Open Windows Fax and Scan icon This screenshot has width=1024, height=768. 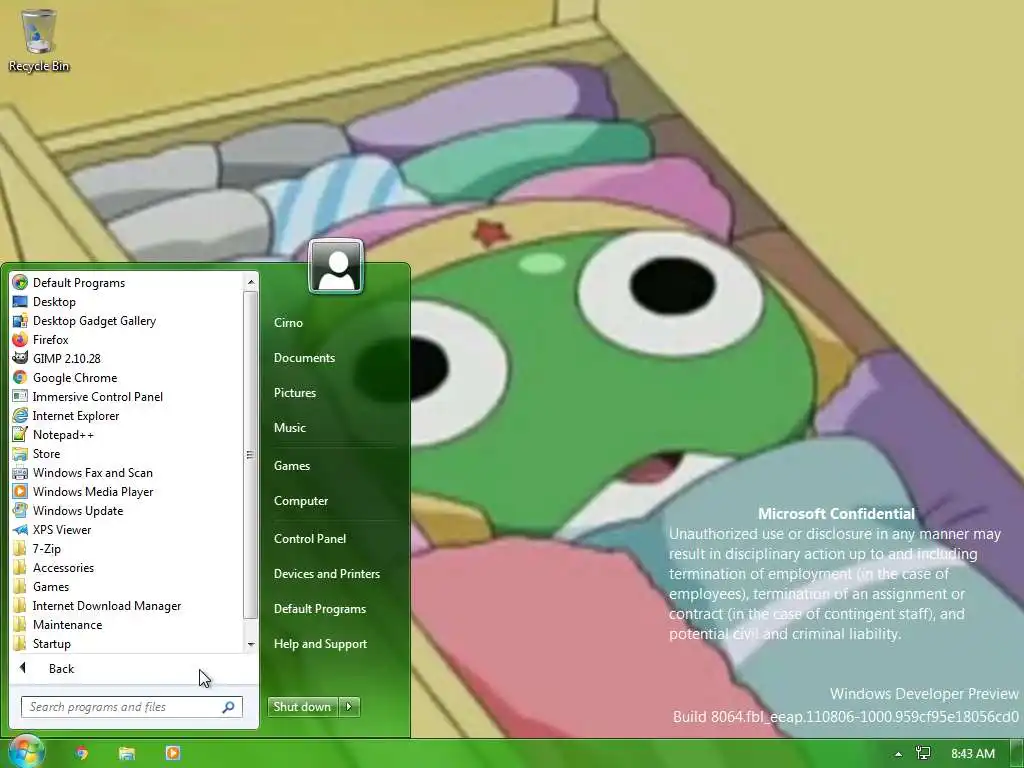click(20, 472)
